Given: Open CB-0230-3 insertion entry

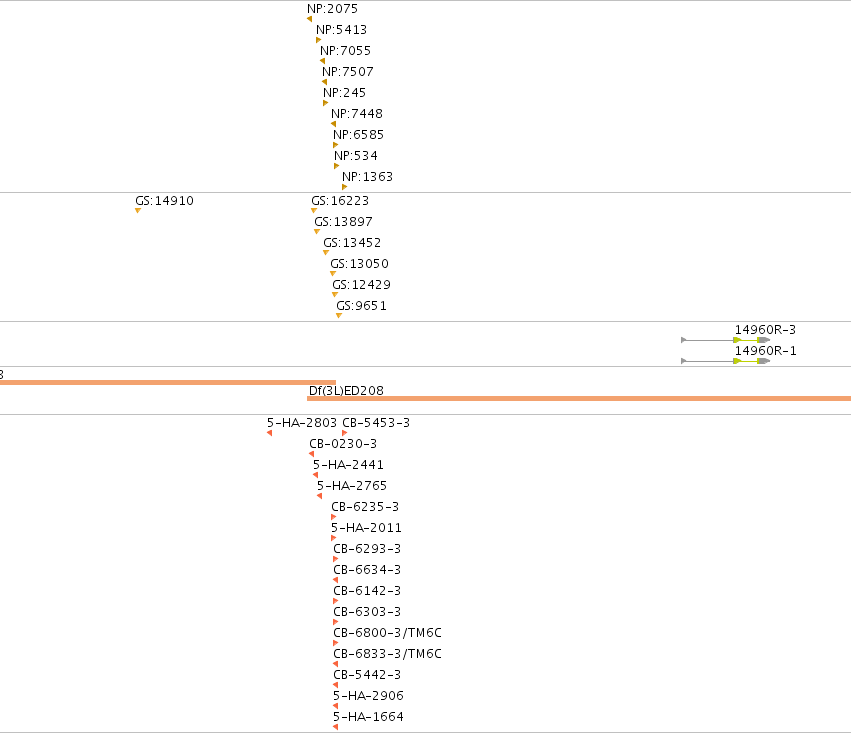Looking at the screenshot, I should pyautogui.click(x=343, y=444).
